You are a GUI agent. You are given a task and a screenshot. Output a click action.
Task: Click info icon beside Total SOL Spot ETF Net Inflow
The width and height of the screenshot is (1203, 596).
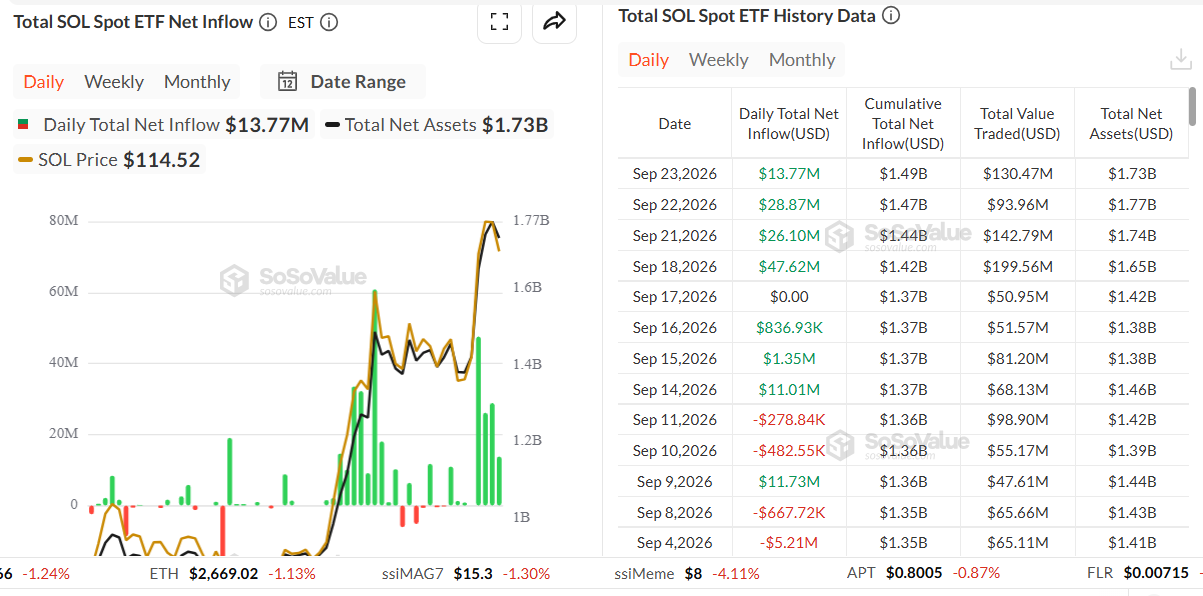click(268, 22)
